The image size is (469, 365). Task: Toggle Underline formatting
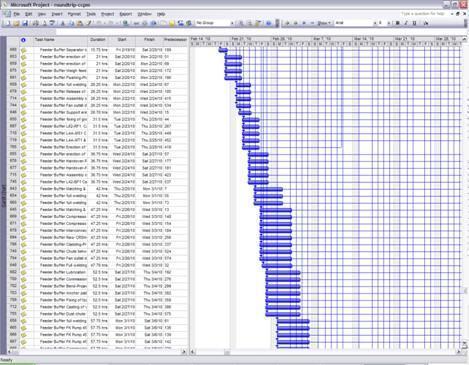(414, 23)
